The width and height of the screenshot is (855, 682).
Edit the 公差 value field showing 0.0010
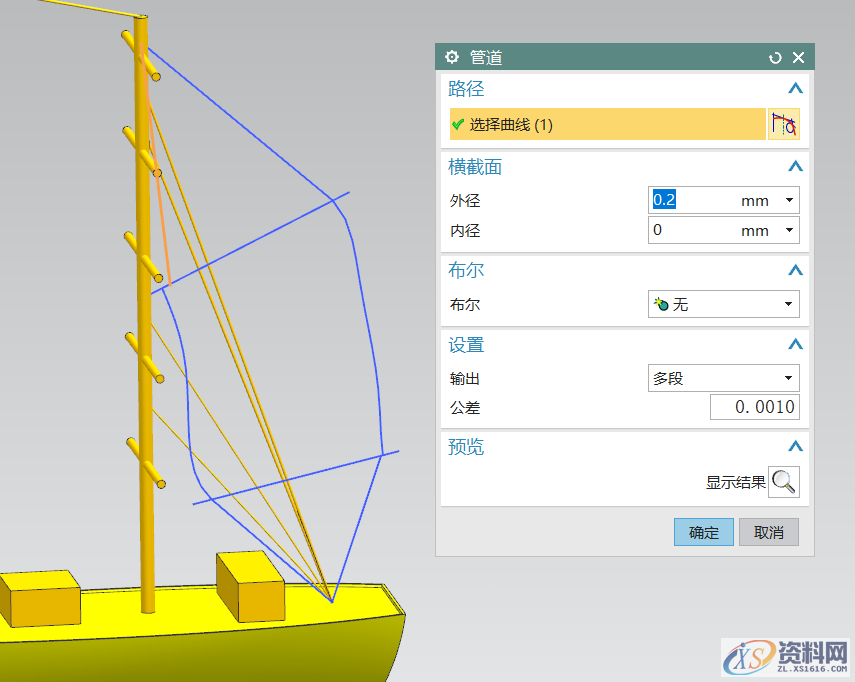point(755,406)
